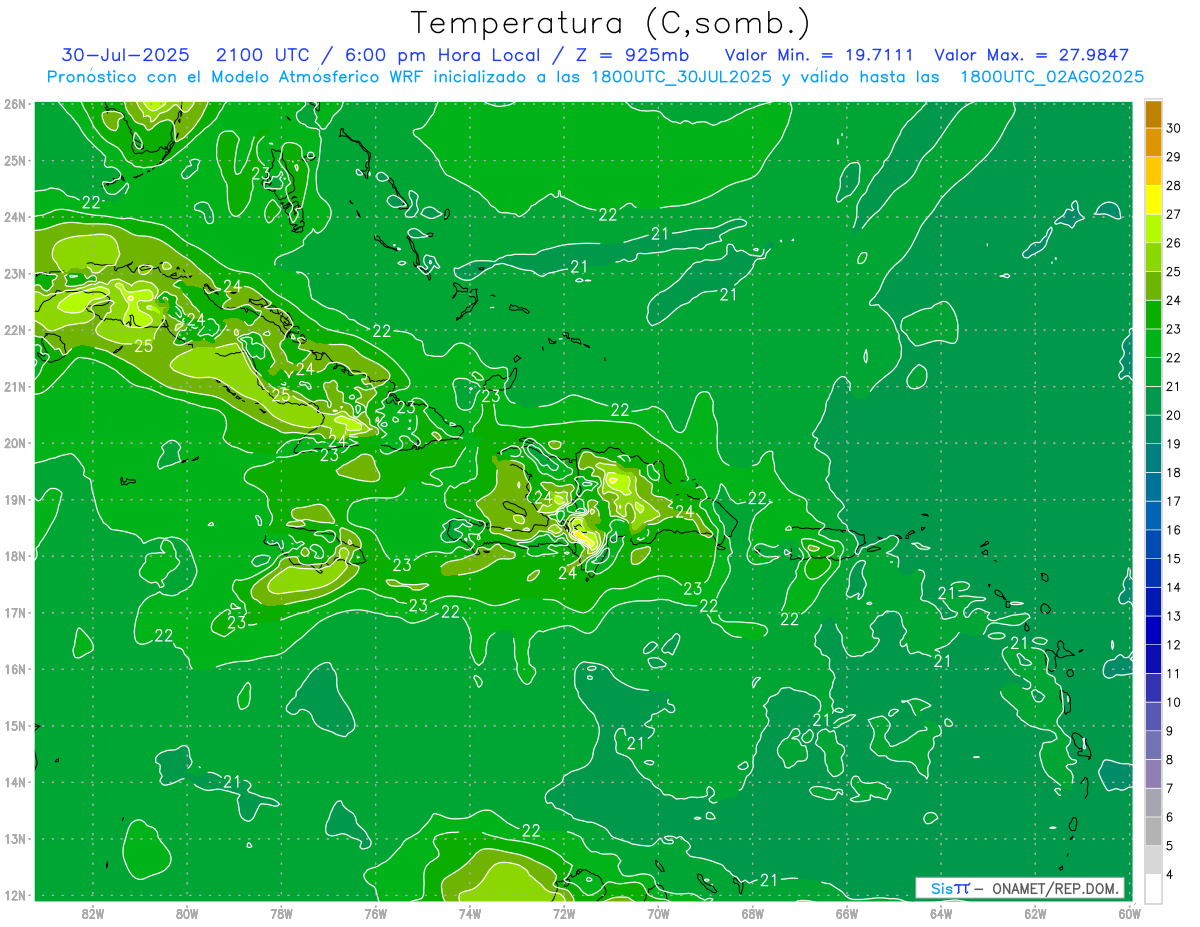The image size is (1200, 927).
Task: Click the 66W longitude axis label
Action: (847, 913)
